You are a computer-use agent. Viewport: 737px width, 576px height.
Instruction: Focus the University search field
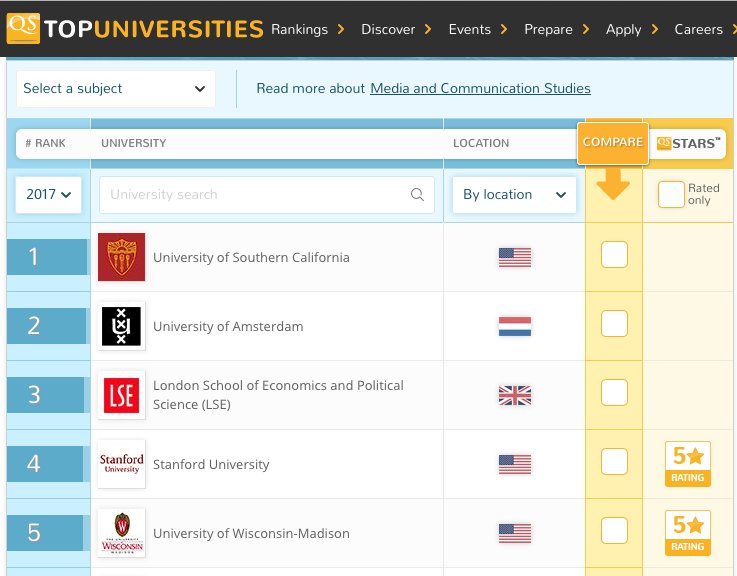(x=267, y=194)
